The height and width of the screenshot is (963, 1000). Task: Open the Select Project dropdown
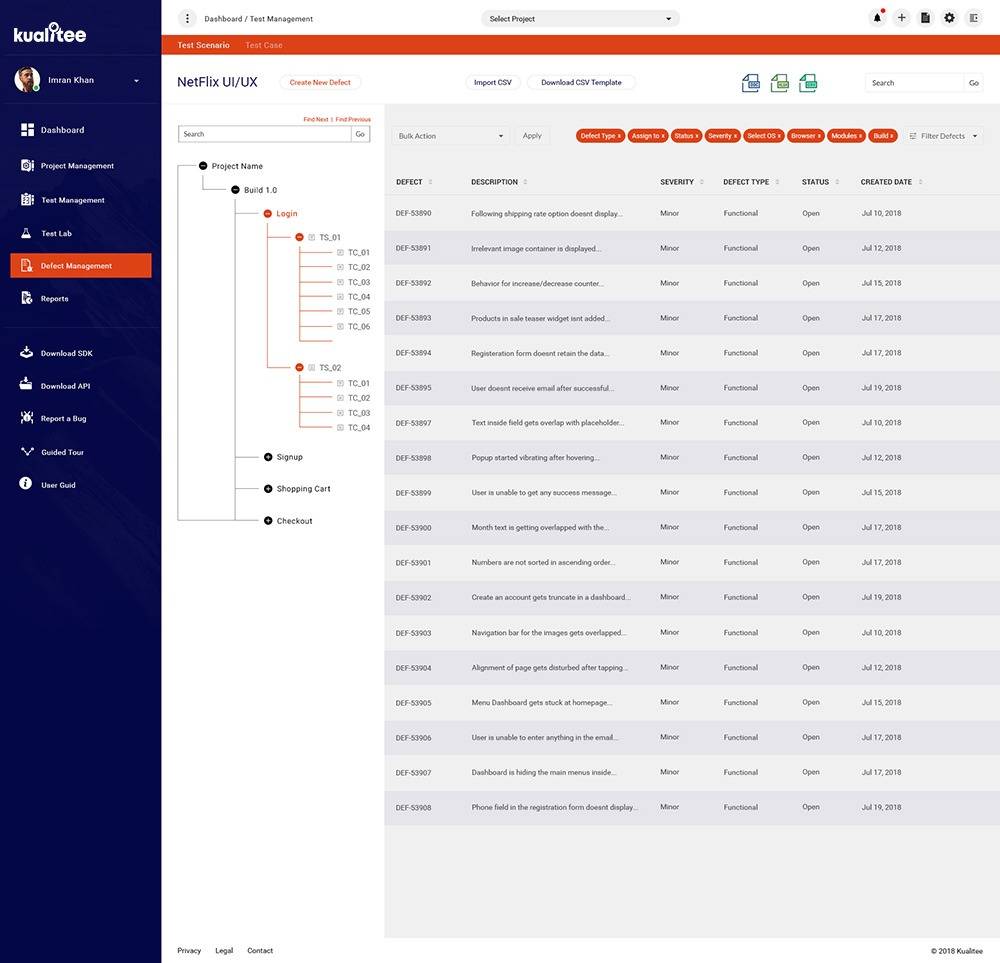(x=580, y=19)
